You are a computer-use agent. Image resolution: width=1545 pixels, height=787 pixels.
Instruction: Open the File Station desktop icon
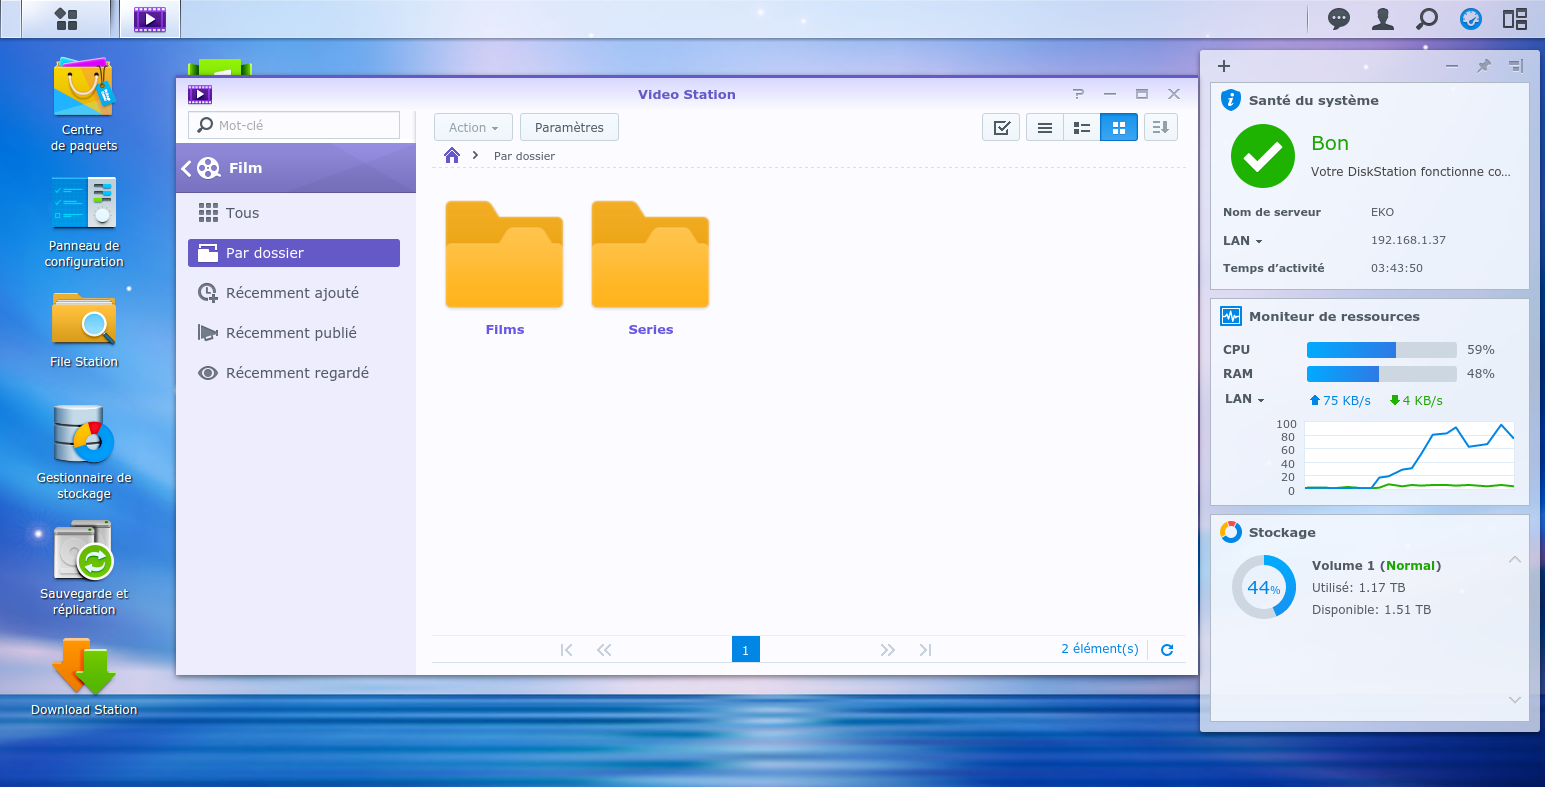coord(84,320)
